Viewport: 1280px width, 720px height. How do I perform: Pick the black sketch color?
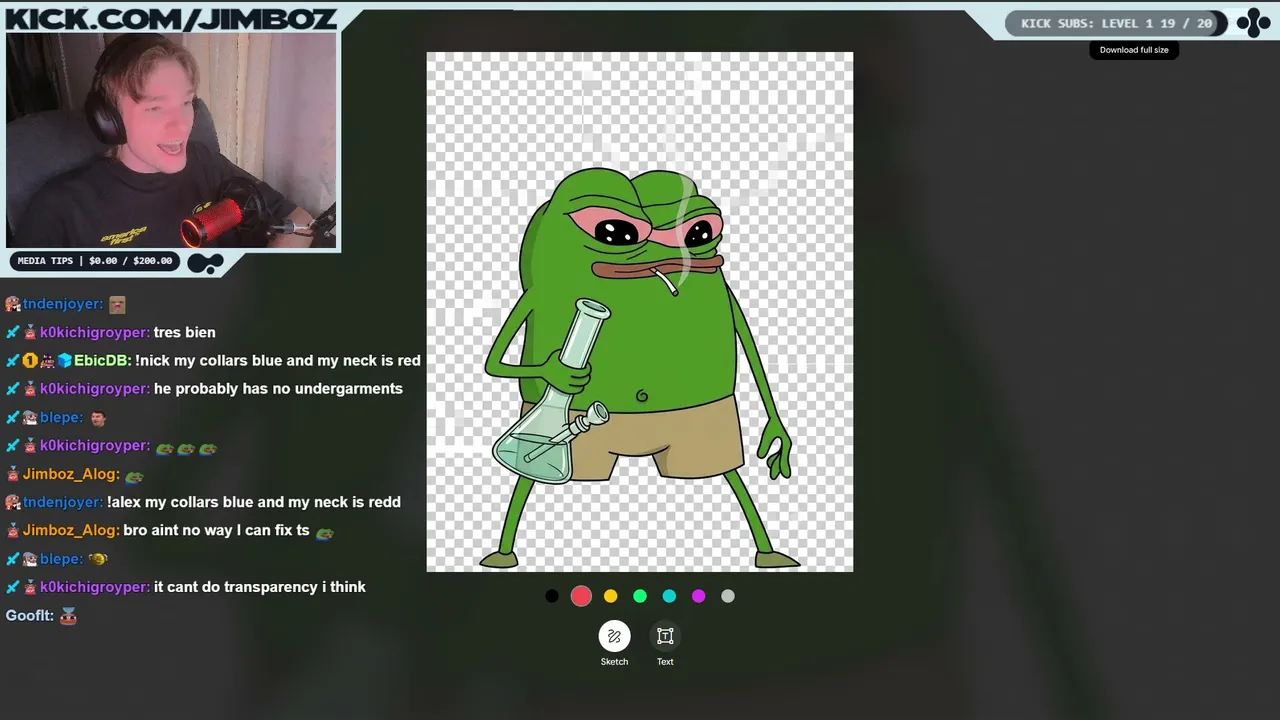coord(552,596)
